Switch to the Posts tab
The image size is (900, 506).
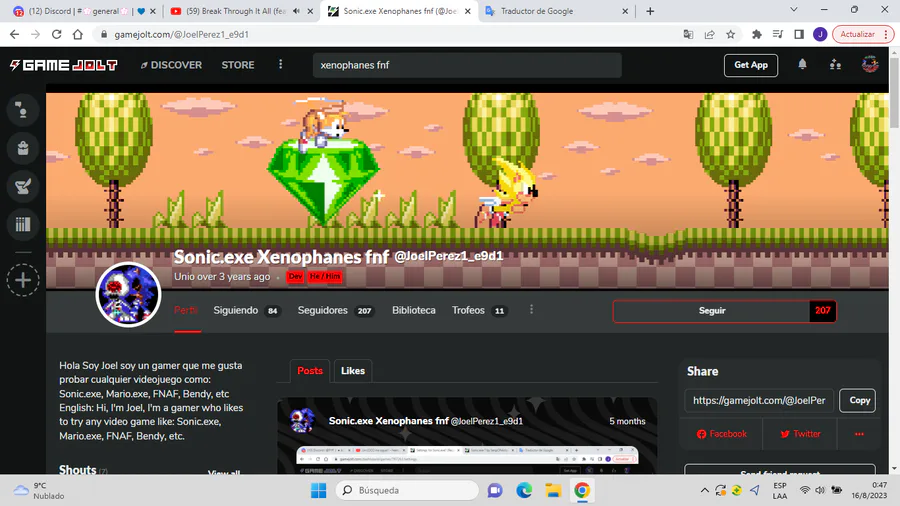[310, 371]
